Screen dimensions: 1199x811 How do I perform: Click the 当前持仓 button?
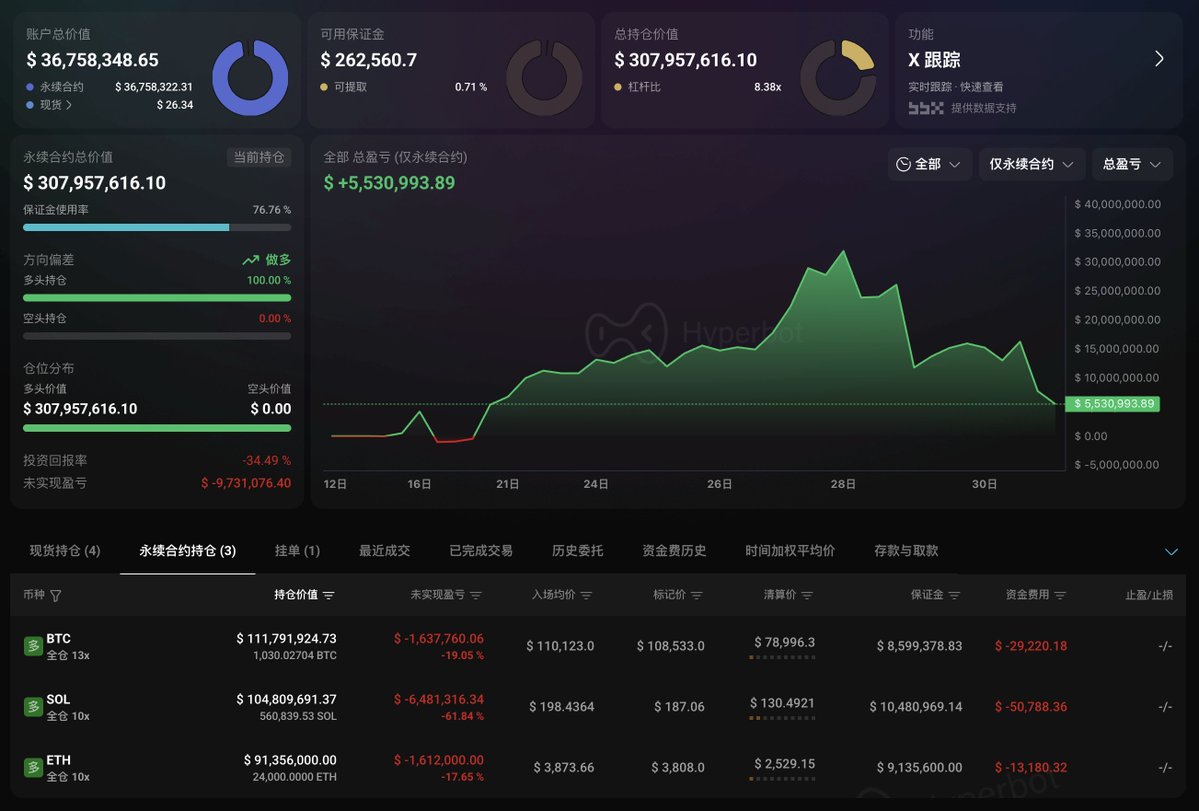coord(258,157)
